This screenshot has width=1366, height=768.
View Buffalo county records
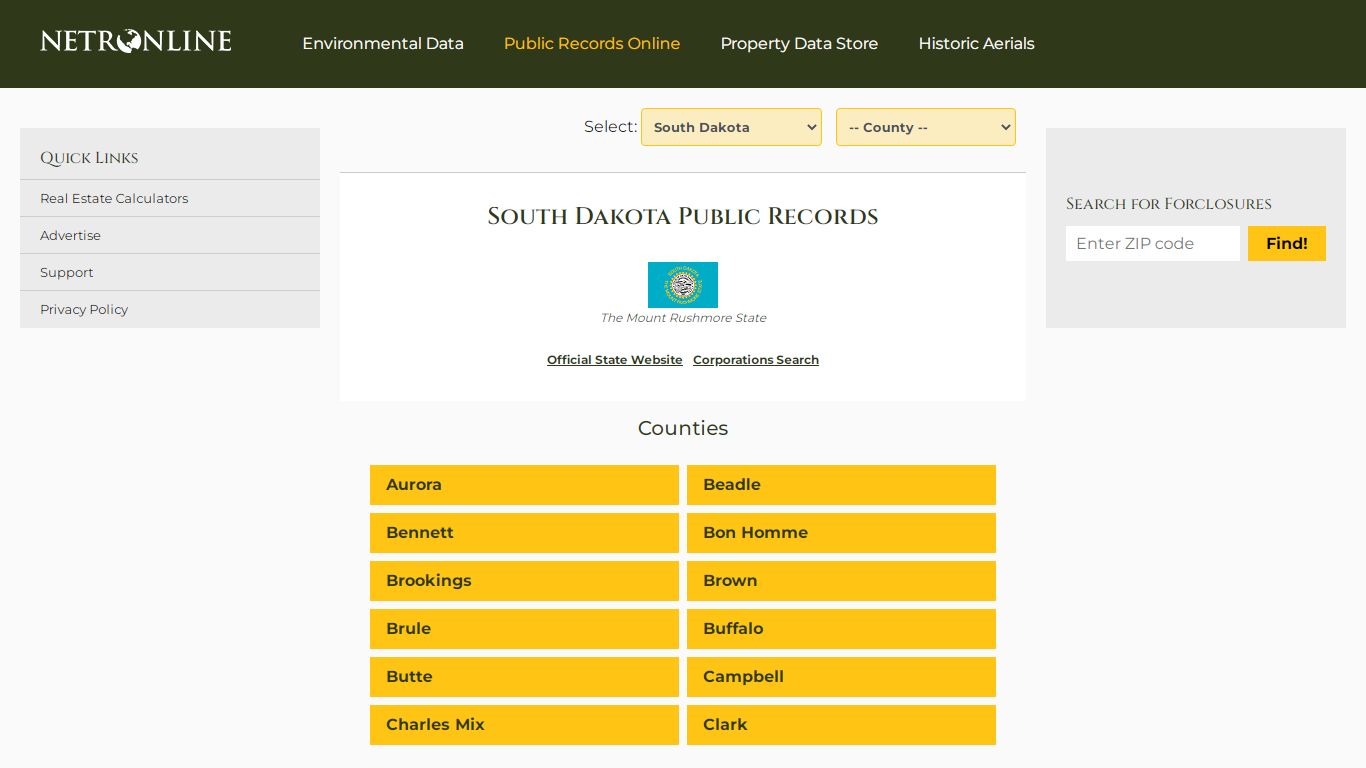[841, 629]
